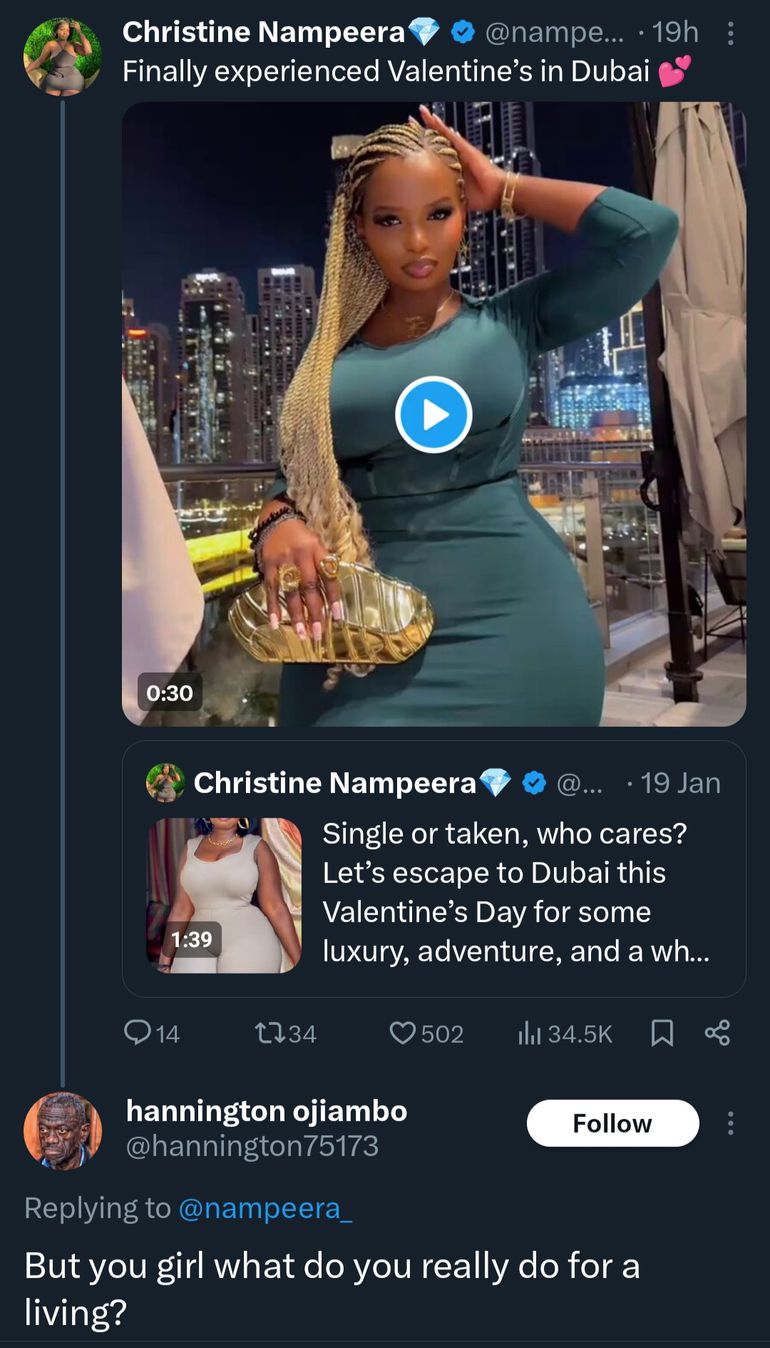
Task: Like the post via heart icon
Action: click(x=402, y=1033)
